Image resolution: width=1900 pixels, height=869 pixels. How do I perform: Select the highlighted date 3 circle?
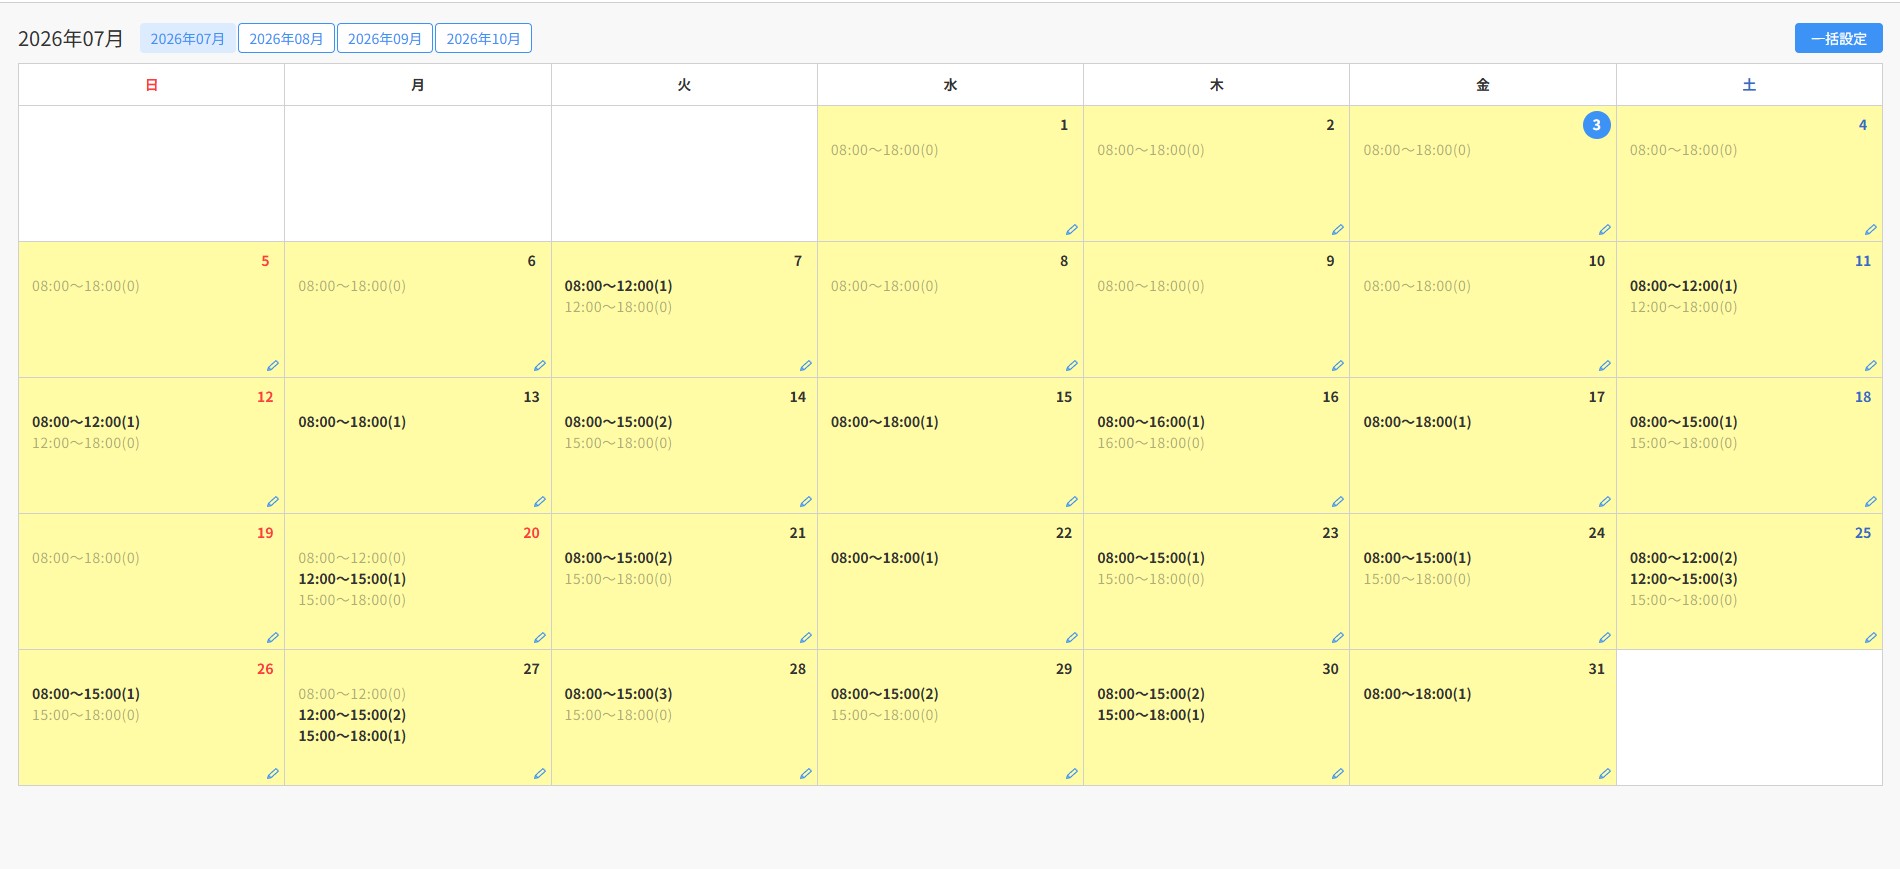tap(1596, 125)
